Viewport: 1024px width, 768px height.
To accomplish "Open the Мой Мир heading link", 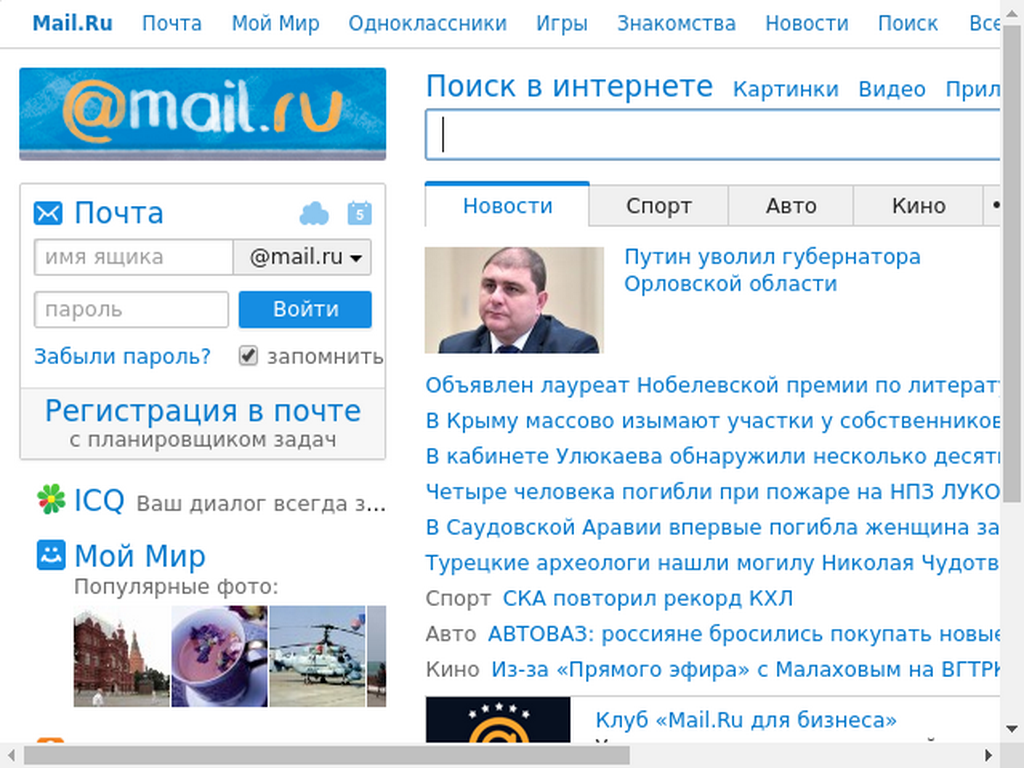I will (140, 556).
